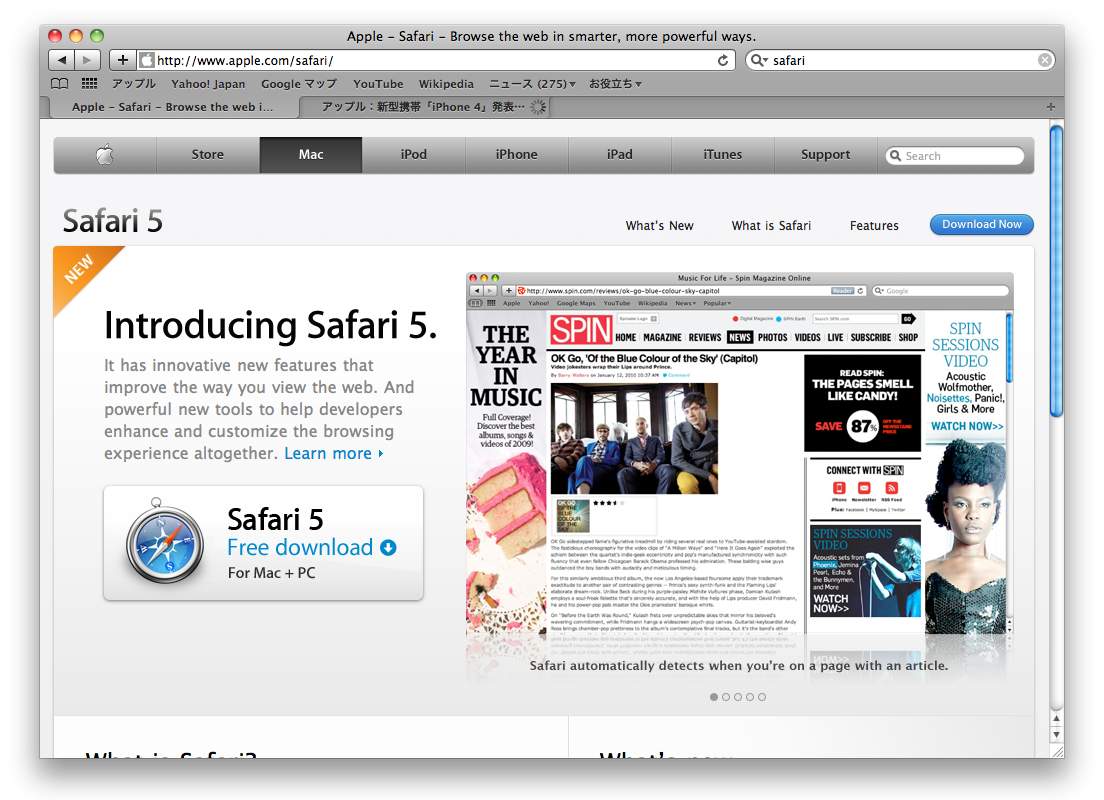This screenshot has width=1104, height=800.
Task: Switch to the アップル iPhone 4 tab
Action: [x=424, y=107]
